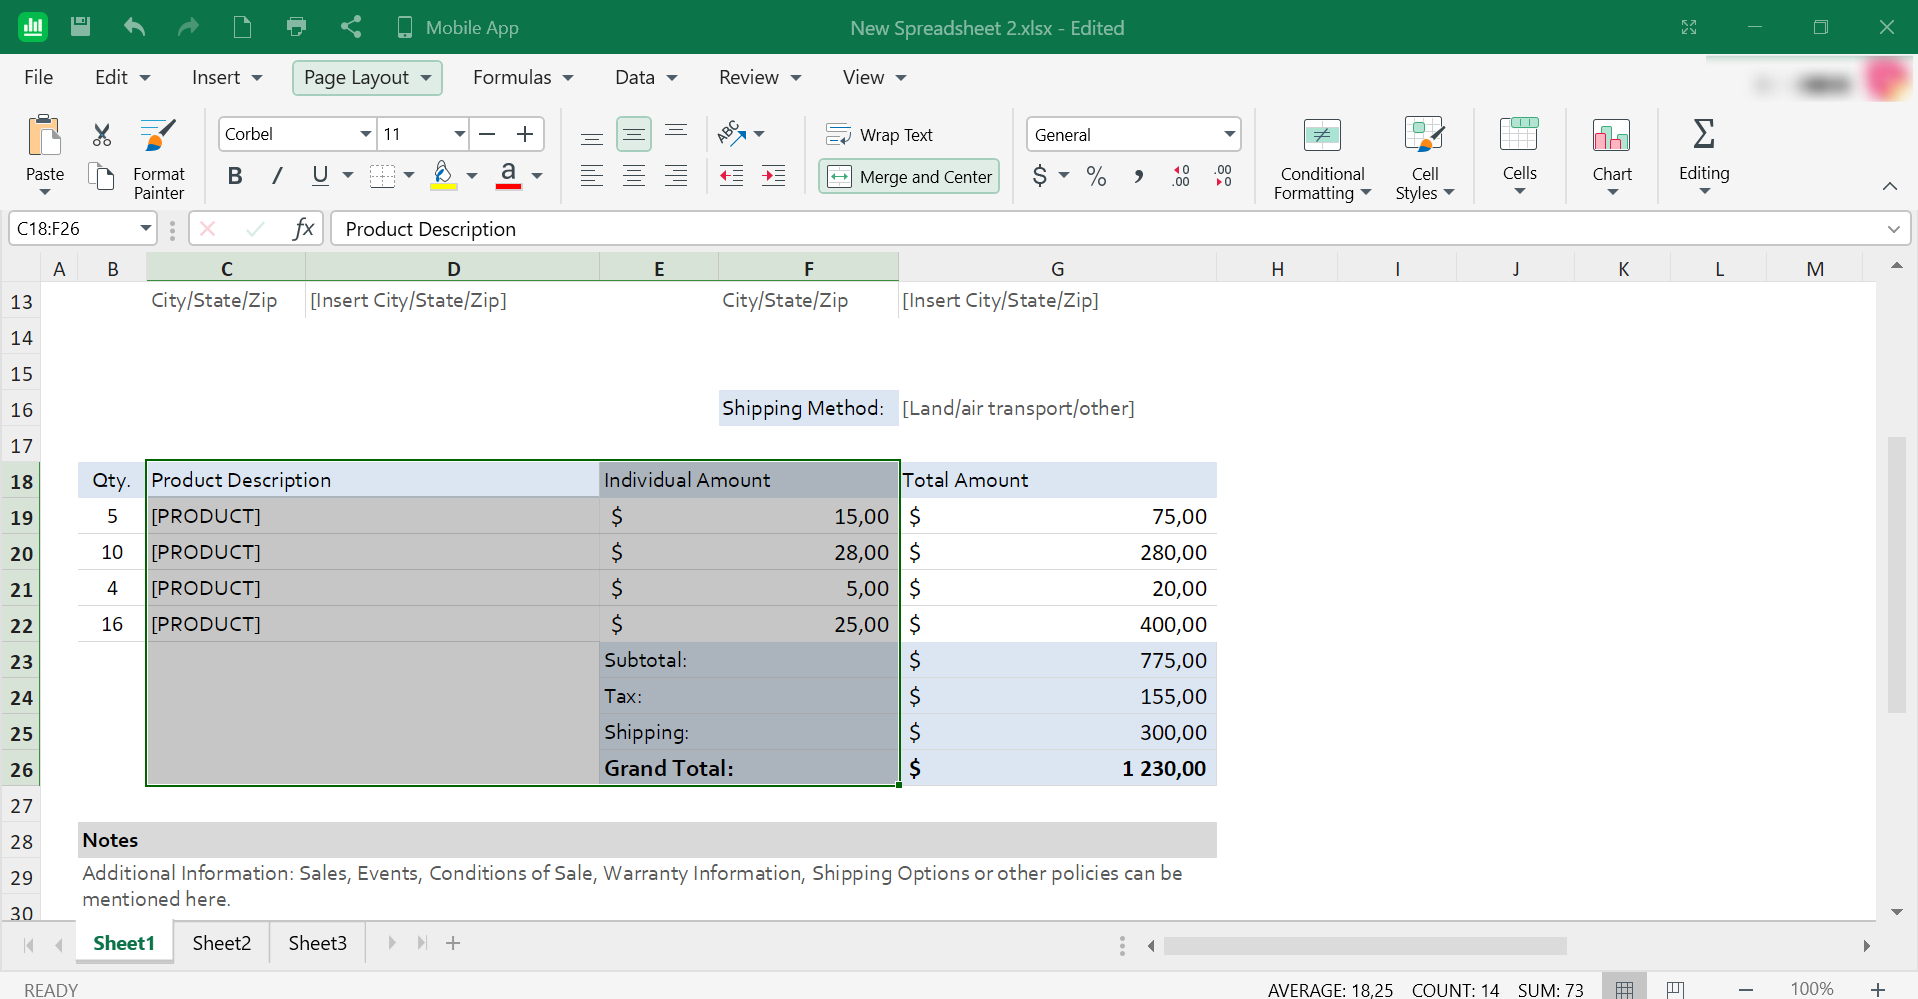Align text left
Viewport: 1918px width, 999px height.
pyautogui.click(x=592, y=176)
